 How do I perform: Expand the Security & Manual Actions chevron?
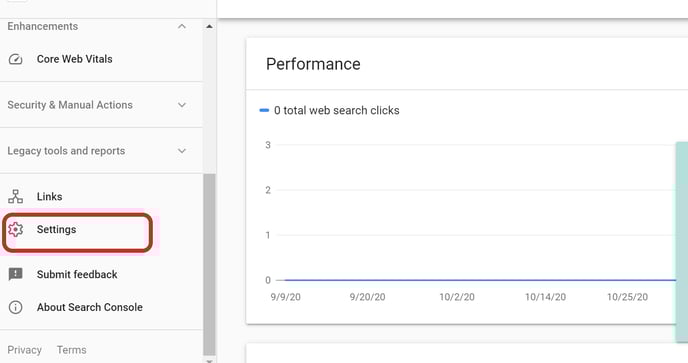[182, 105]
